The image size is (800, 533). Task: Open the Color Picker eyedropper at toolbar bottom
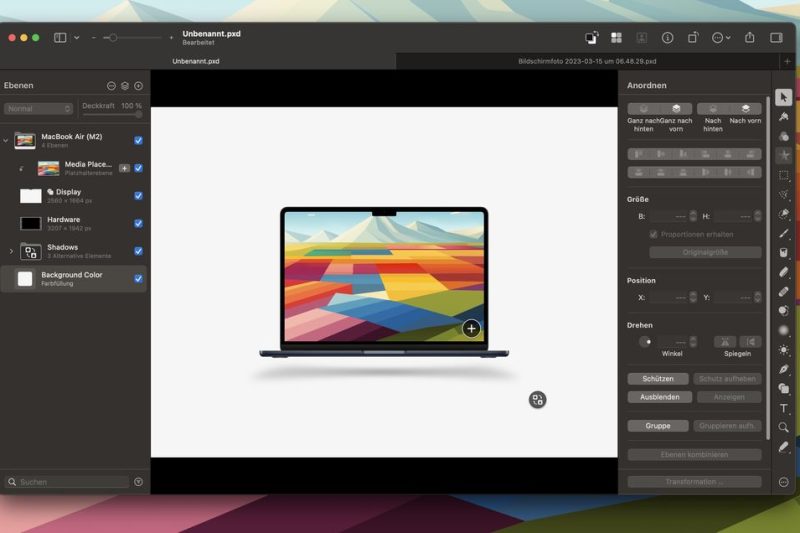(784, 447)
